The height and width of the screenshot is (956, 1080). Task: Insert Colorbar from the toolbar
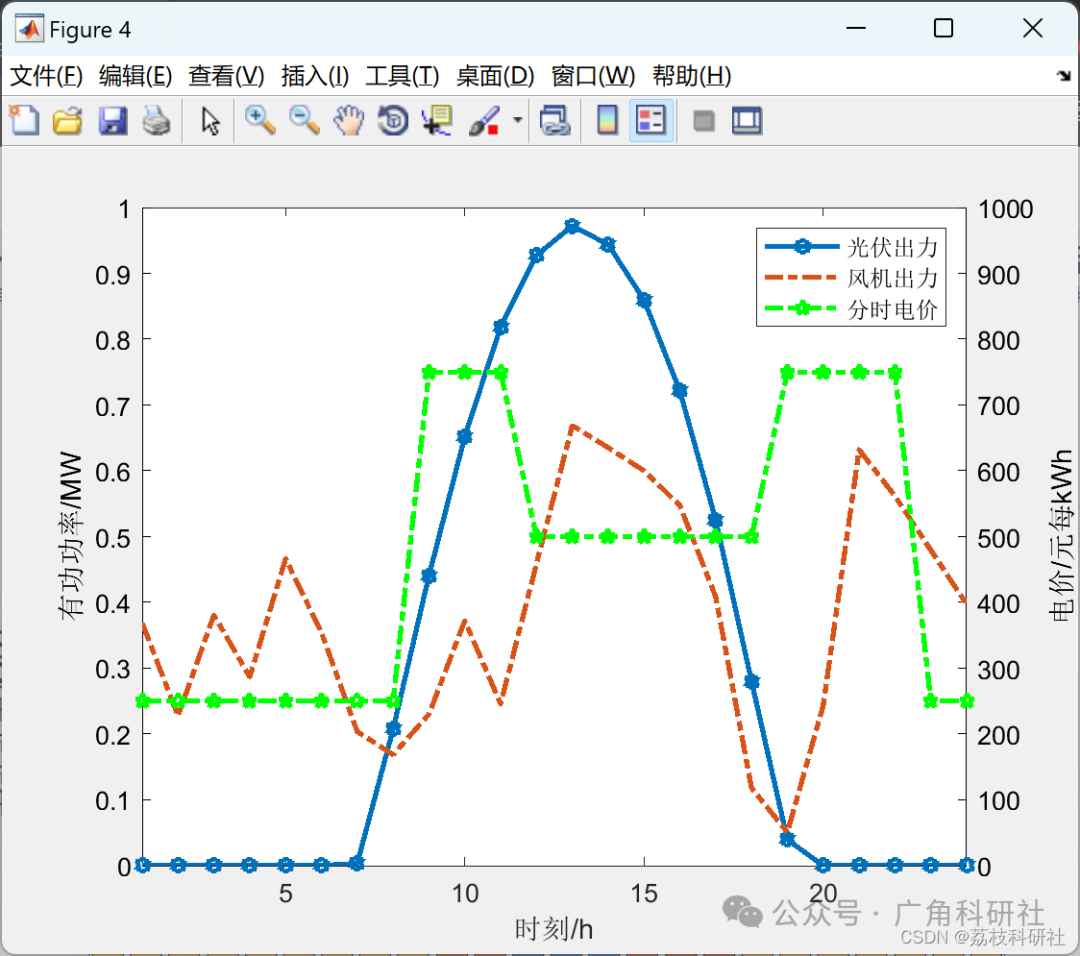tap(607, 121)
